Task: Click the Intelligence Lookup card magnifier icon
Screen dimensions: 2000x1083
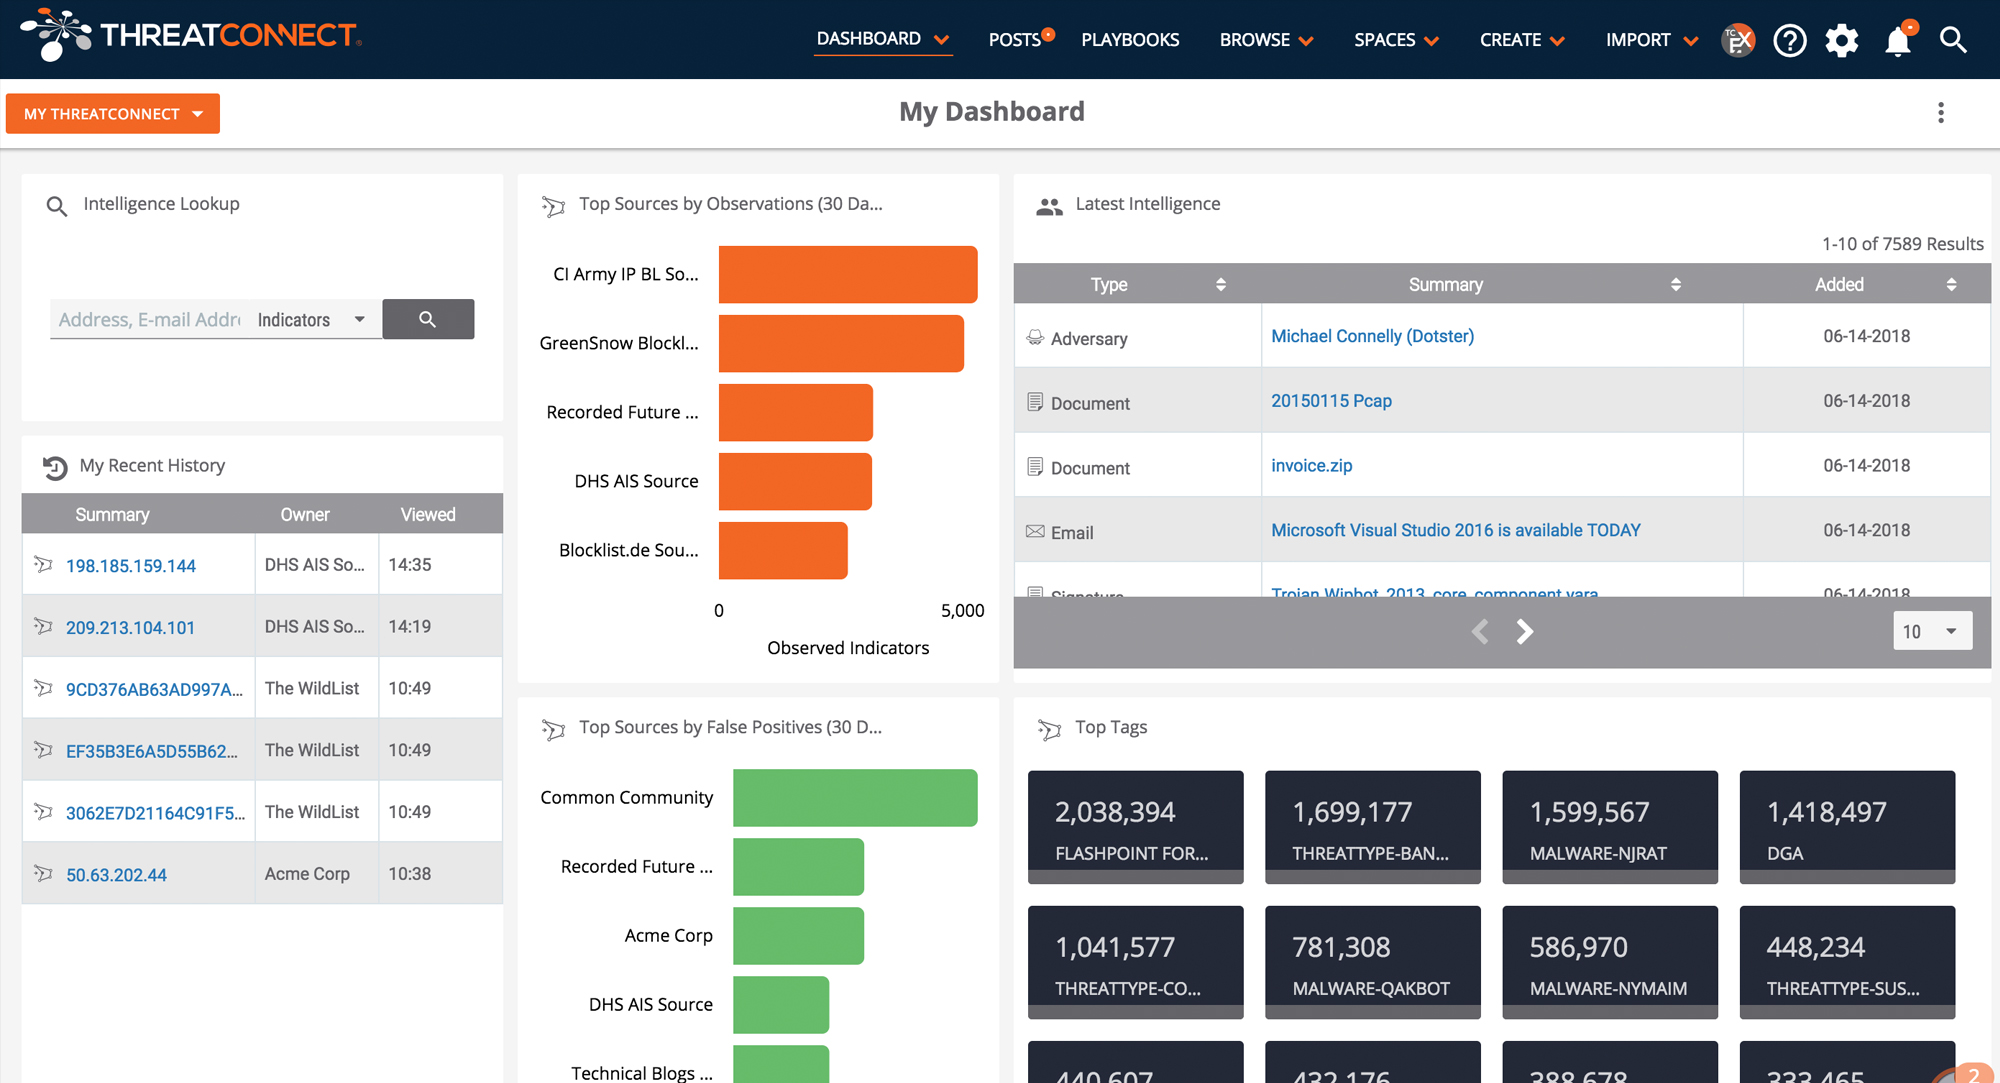Action: click(x=57, y=206)
